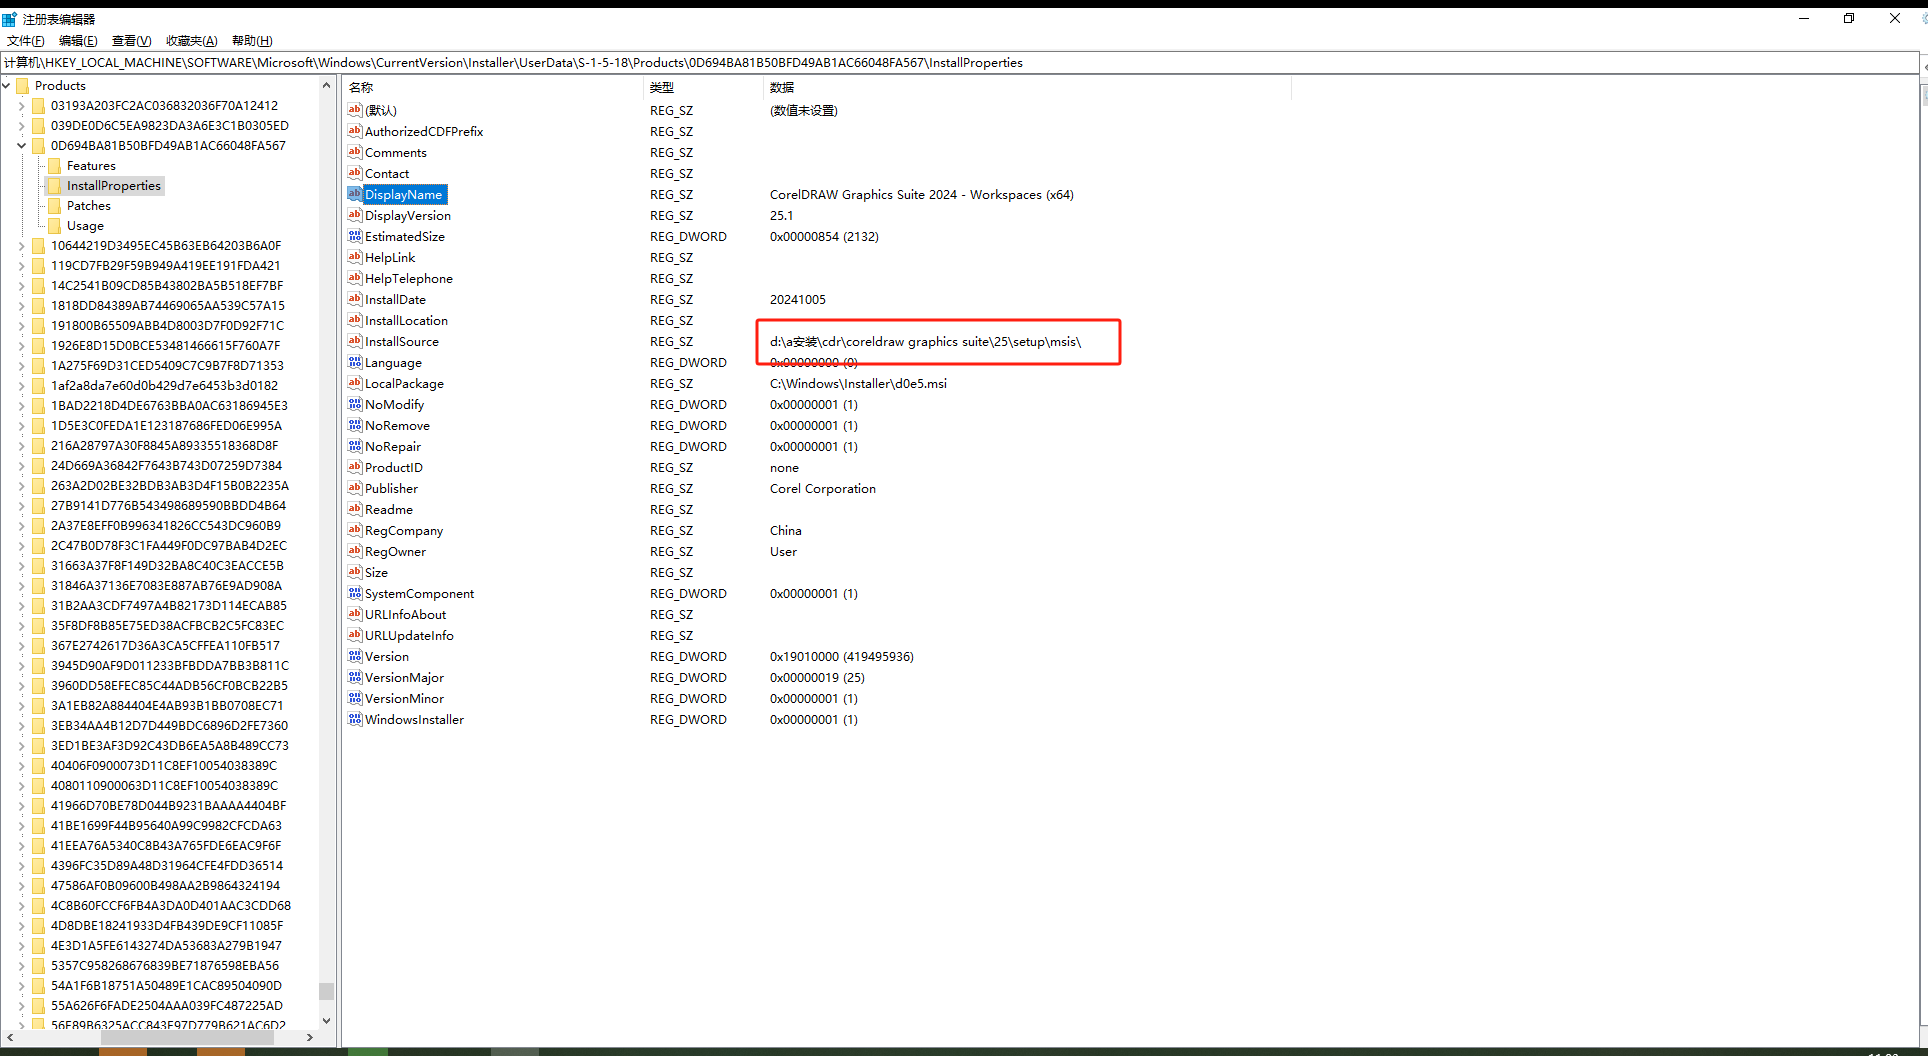Screen dimensions: 1928x1056
Task: Select the URLUpdateInfo value name
Action: click(x=409, y=635)
